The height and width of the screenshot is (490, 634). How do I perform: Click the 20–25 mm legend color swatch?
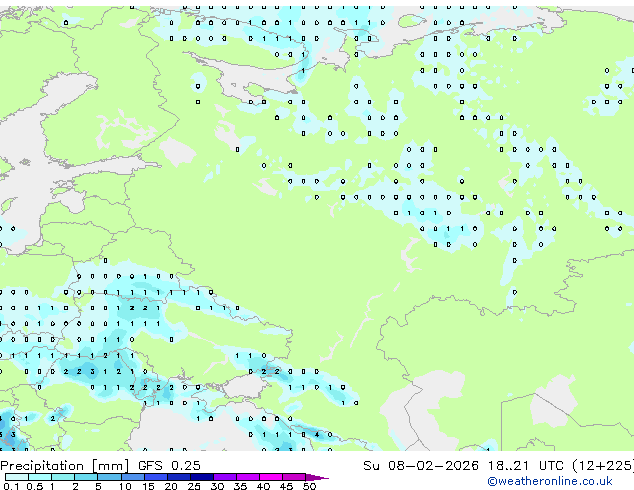[x=178, y=477]
